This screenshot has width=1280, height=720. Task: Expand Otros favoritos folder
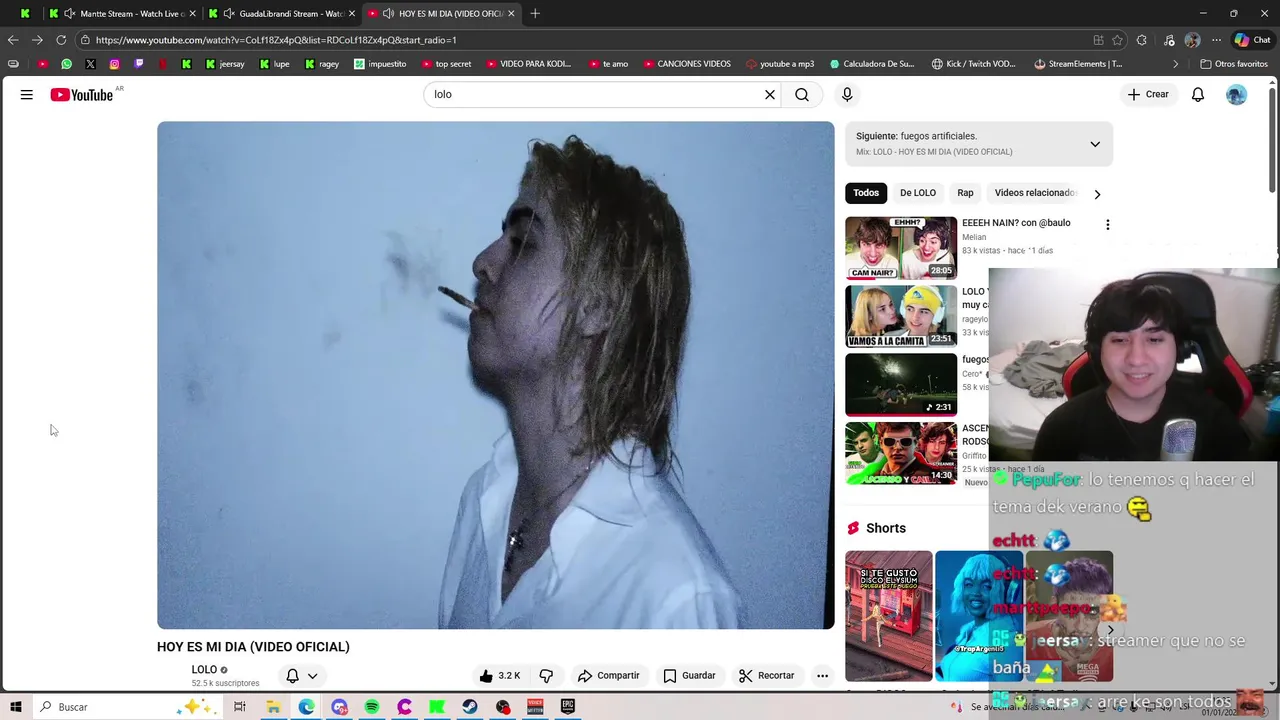[x=1234, y=64]
